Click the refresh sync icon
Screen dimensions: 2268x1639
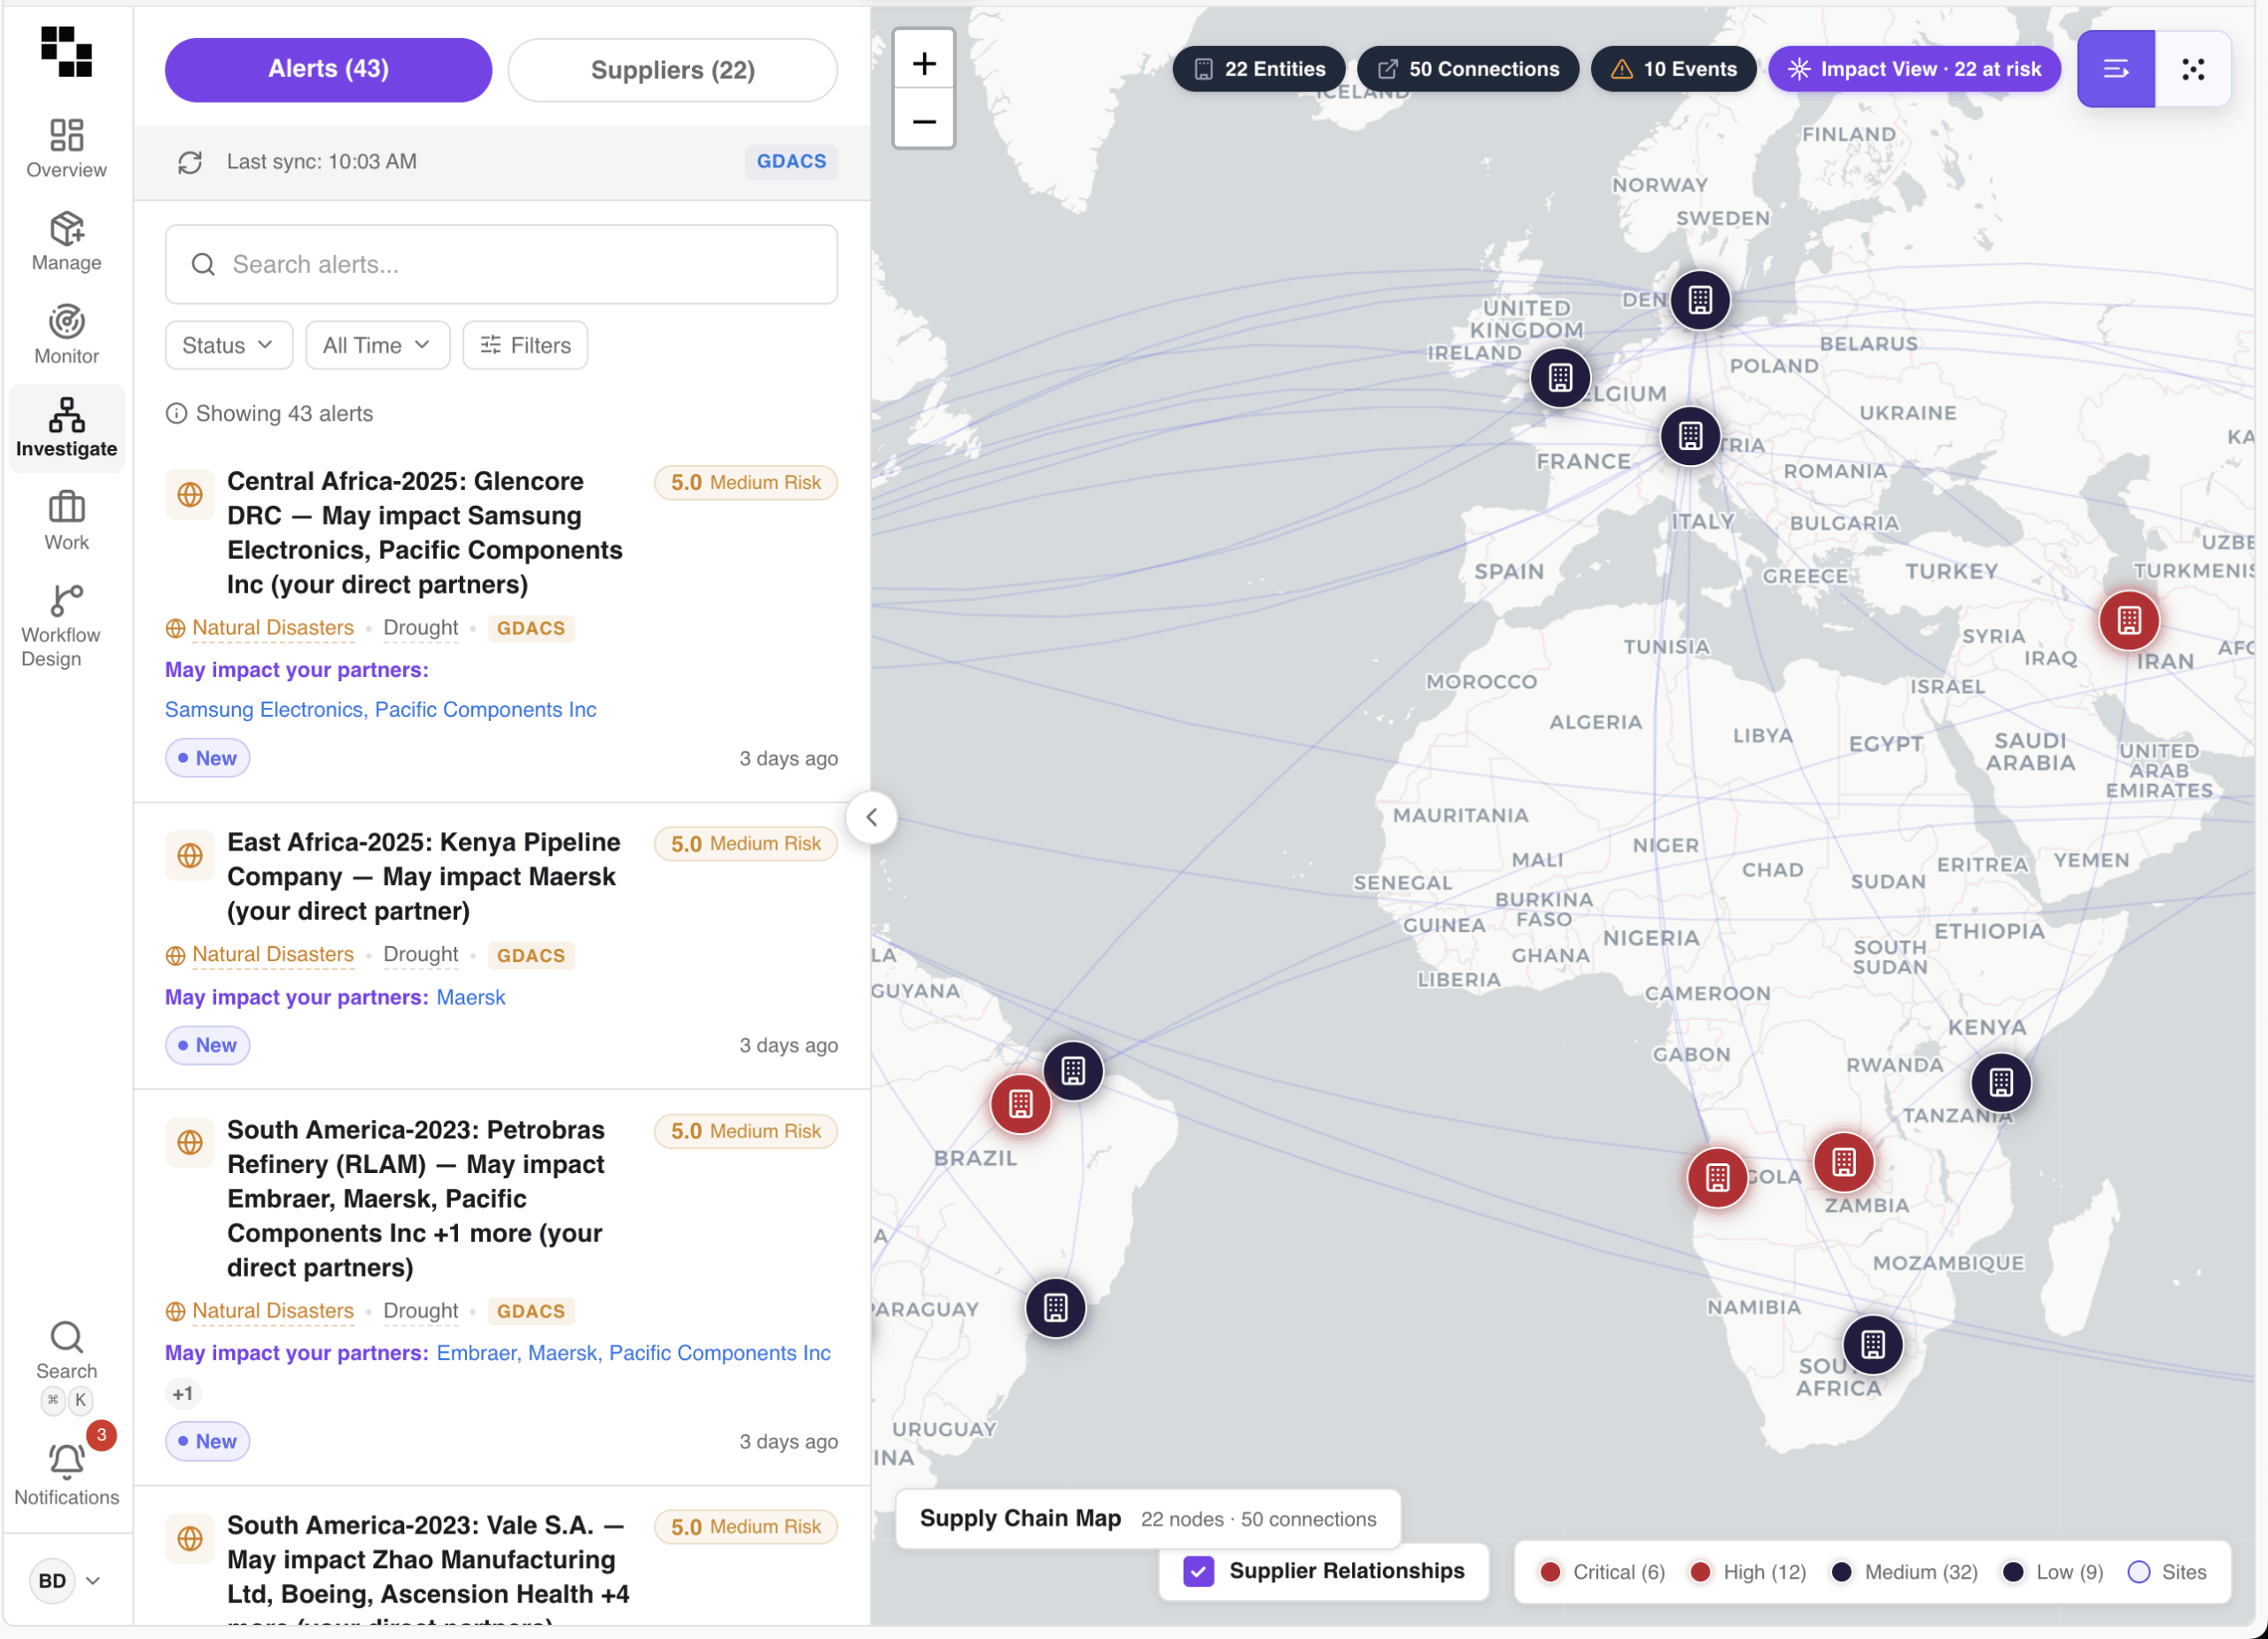pos(190,162)
